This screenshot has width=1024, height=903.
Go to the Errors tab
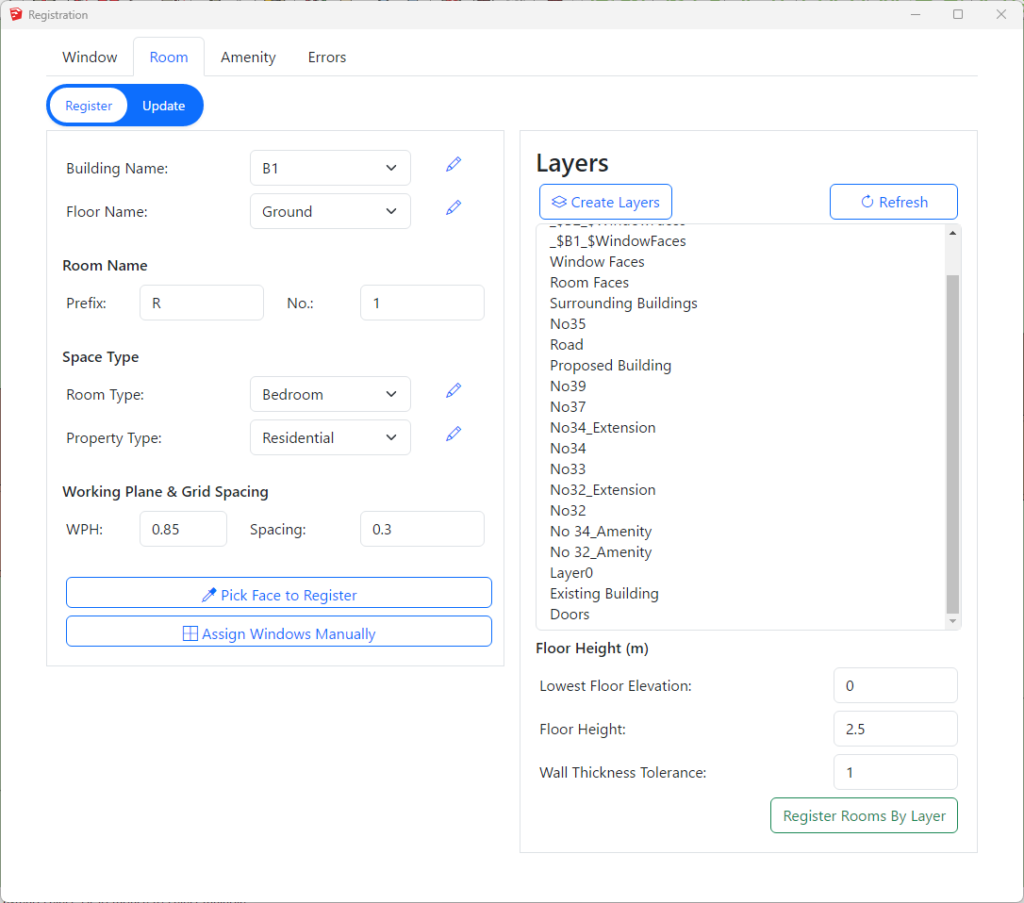(327, 57)
